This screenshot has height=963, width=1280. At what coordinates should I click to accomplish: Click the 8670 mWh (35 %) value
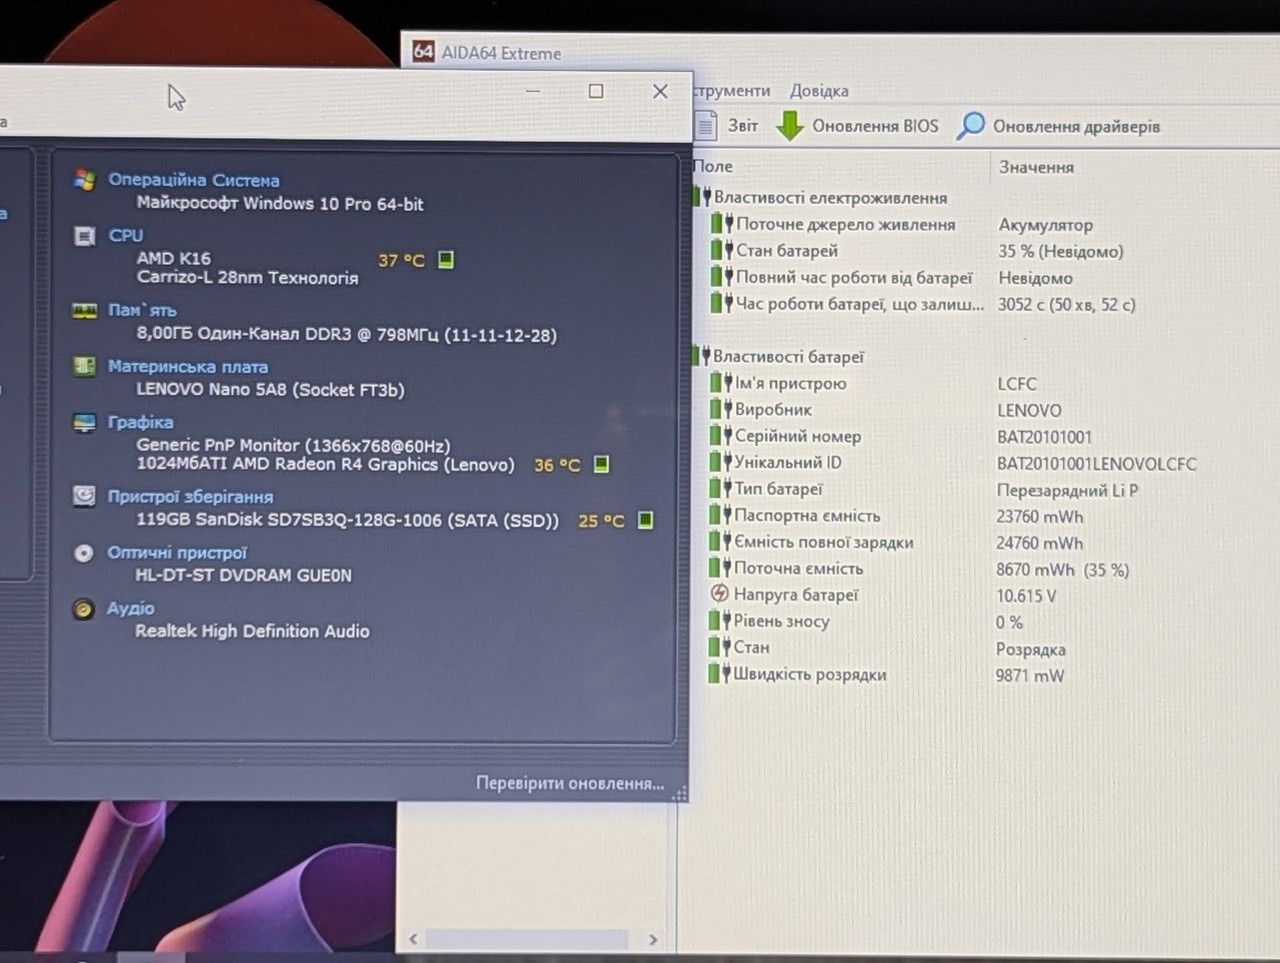coord(1062,570)
